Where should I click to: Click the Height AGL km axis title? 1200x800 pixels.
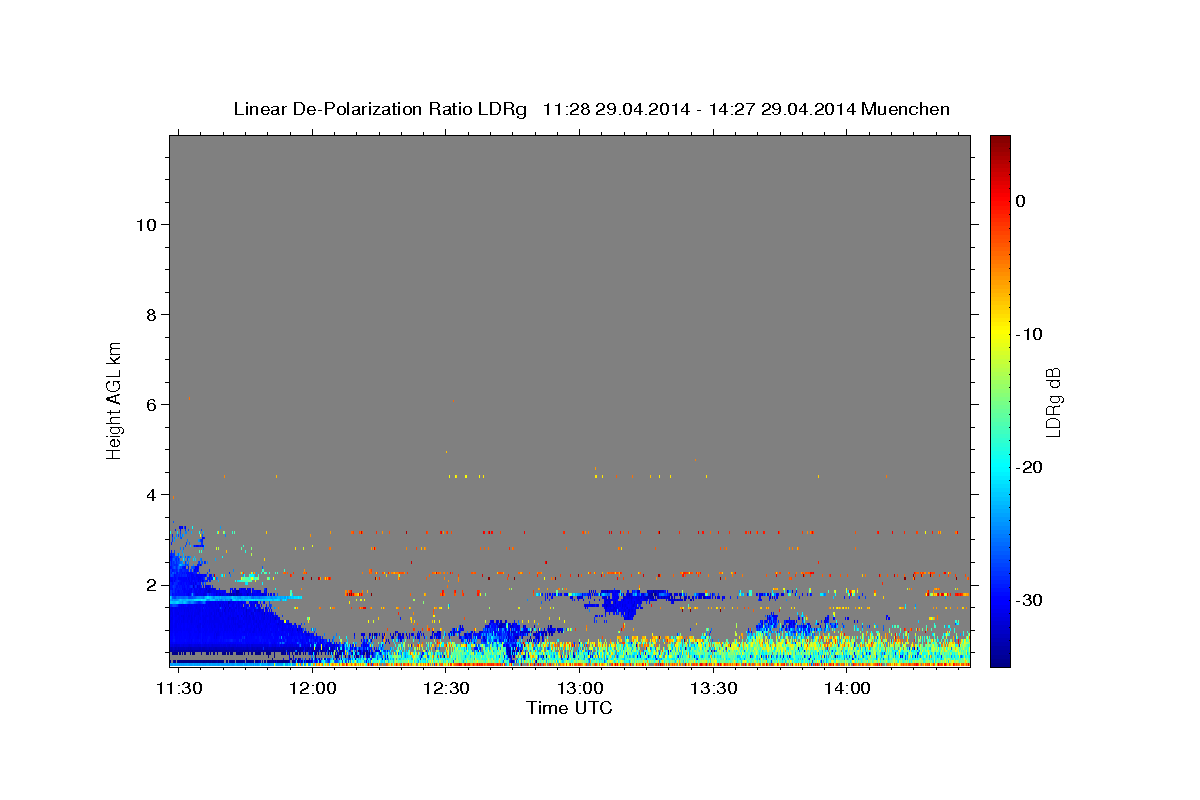[114, 399]
